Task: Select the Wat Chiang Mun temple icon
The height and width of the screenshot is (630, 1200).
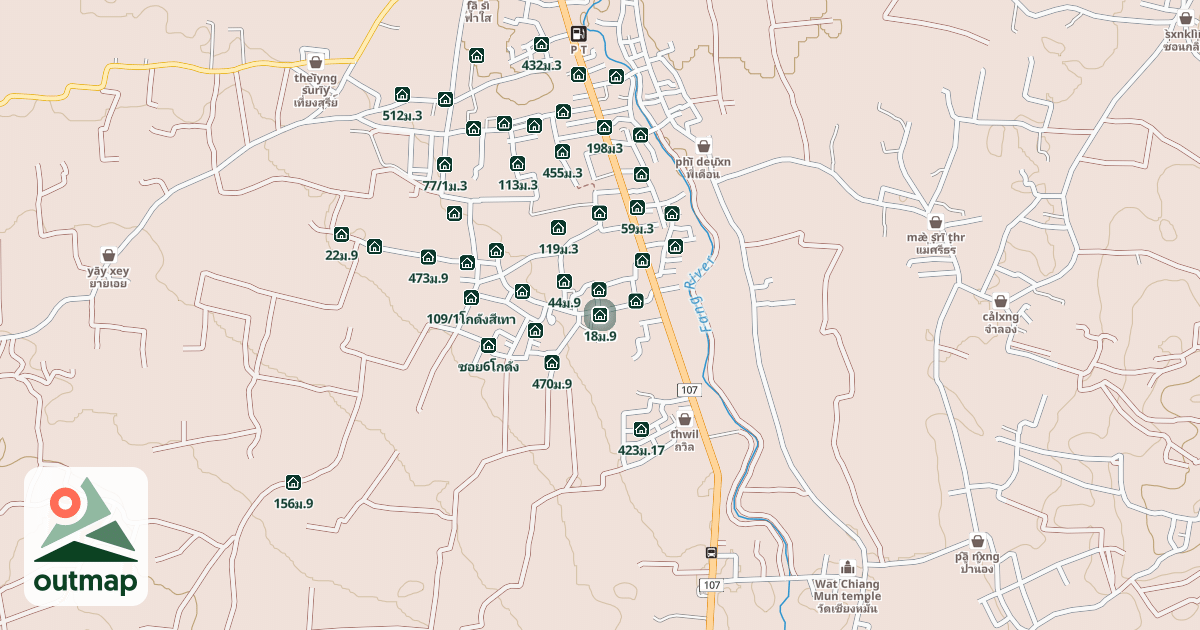Action: click(x=848, y=567)
